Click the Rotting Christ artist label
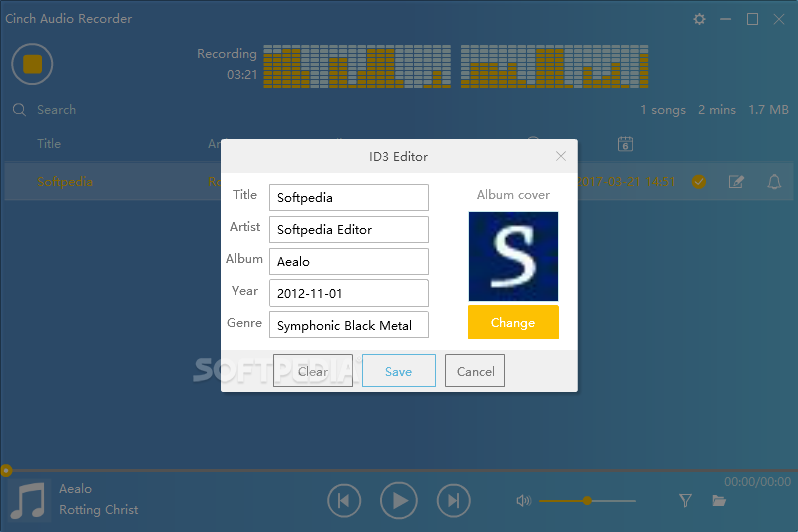This screenshot has width=798, height=532. [x=99, y=510]
